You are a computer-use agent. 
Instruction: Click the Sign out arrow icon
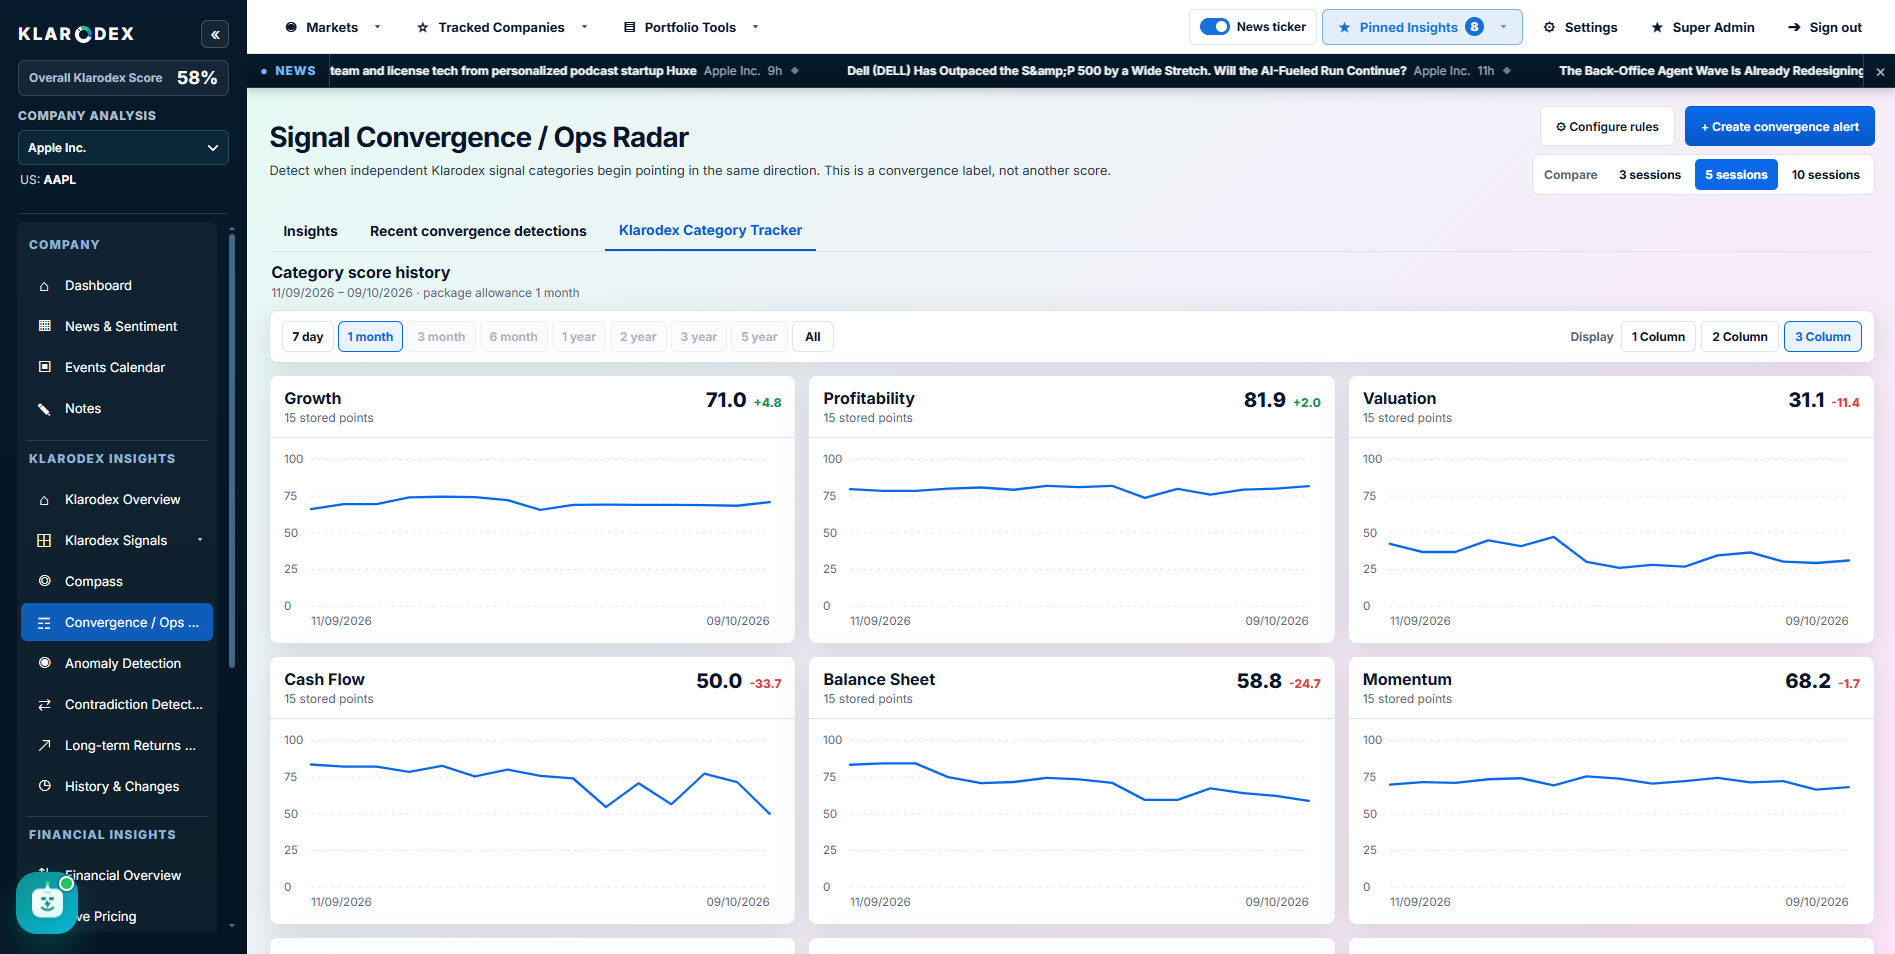pos(1794,27)
